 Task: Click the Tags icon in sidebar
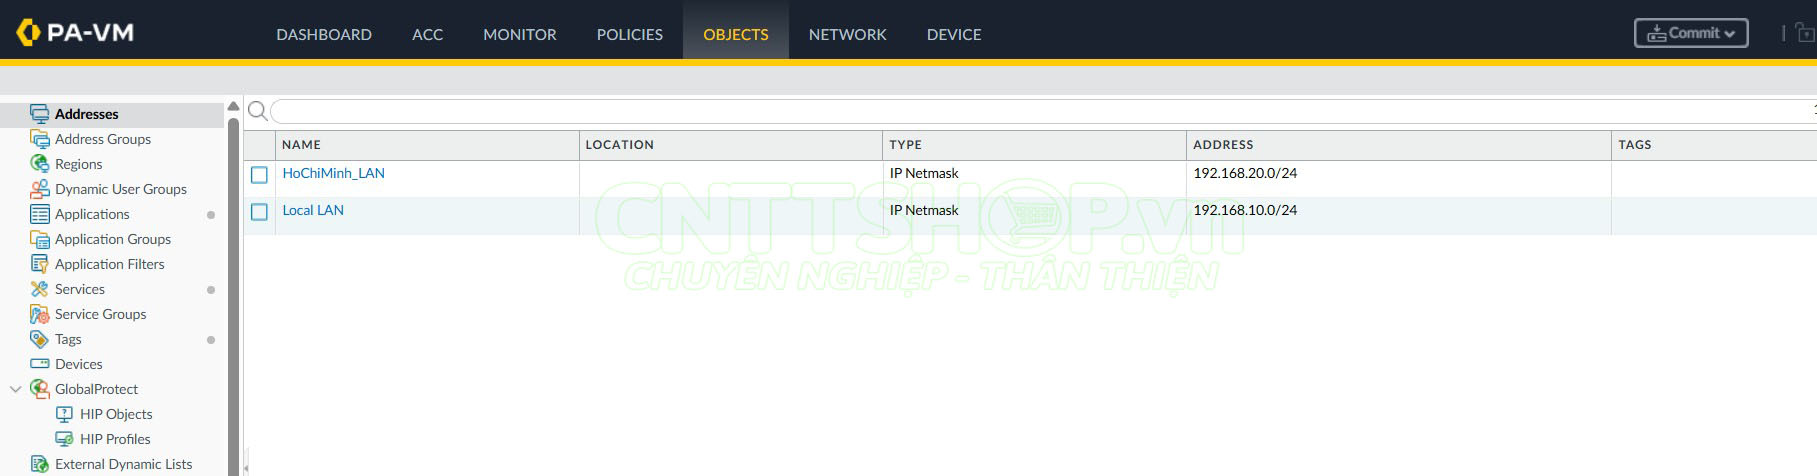click(x=40, y=339)
